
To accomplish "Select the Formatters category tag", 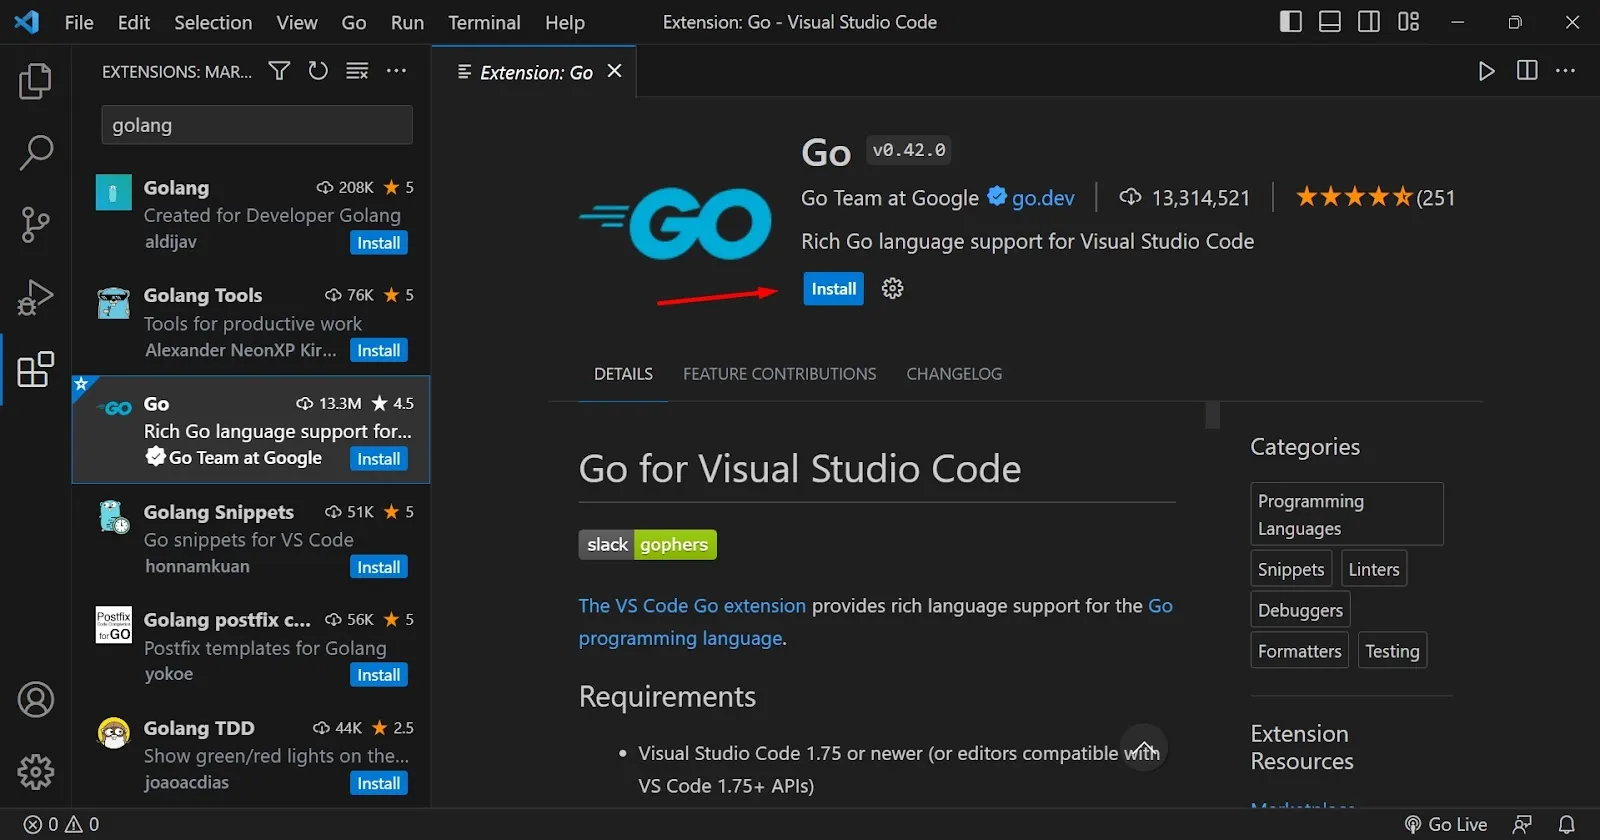I will coord(1299,651).
